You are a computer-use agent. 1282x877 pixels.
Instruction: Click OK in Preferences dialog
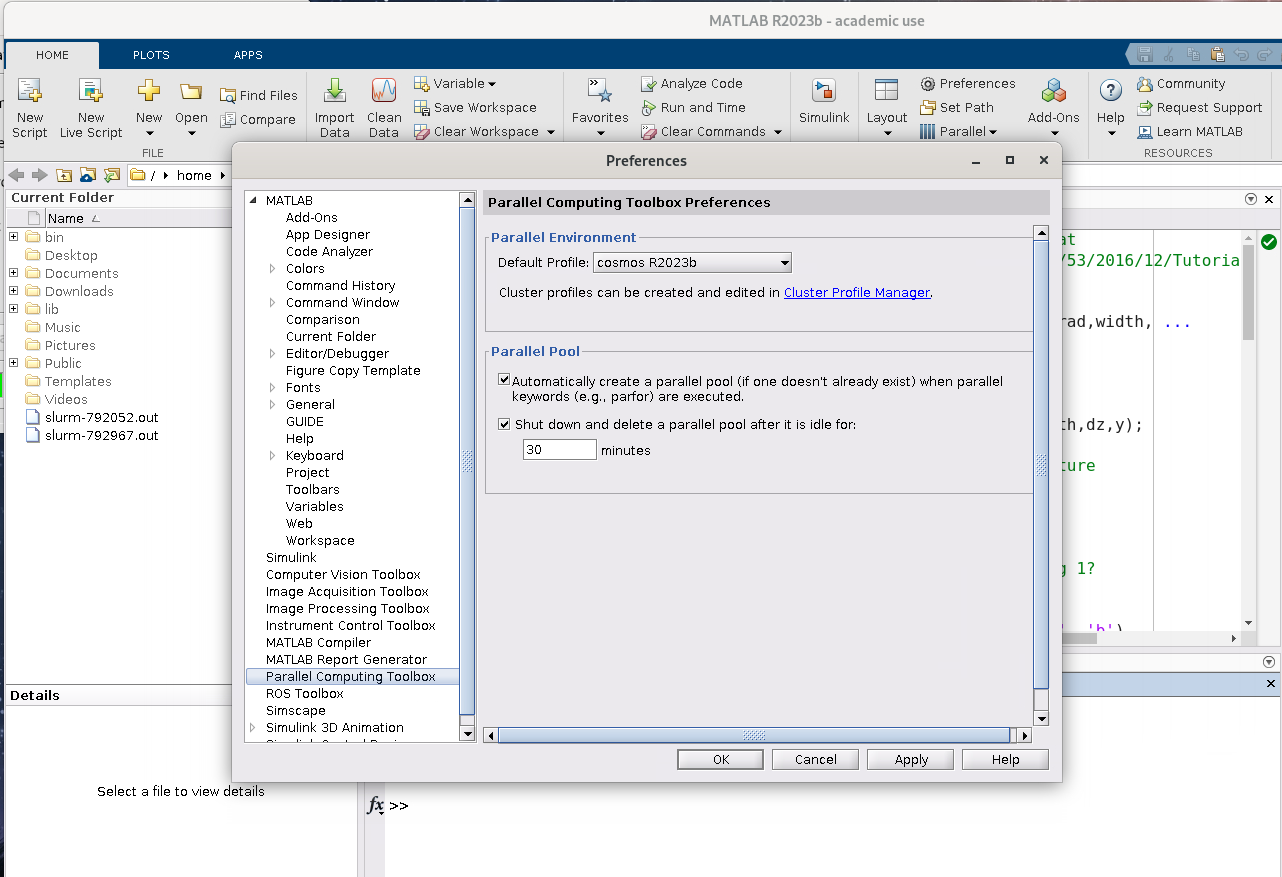pos(721,760)
